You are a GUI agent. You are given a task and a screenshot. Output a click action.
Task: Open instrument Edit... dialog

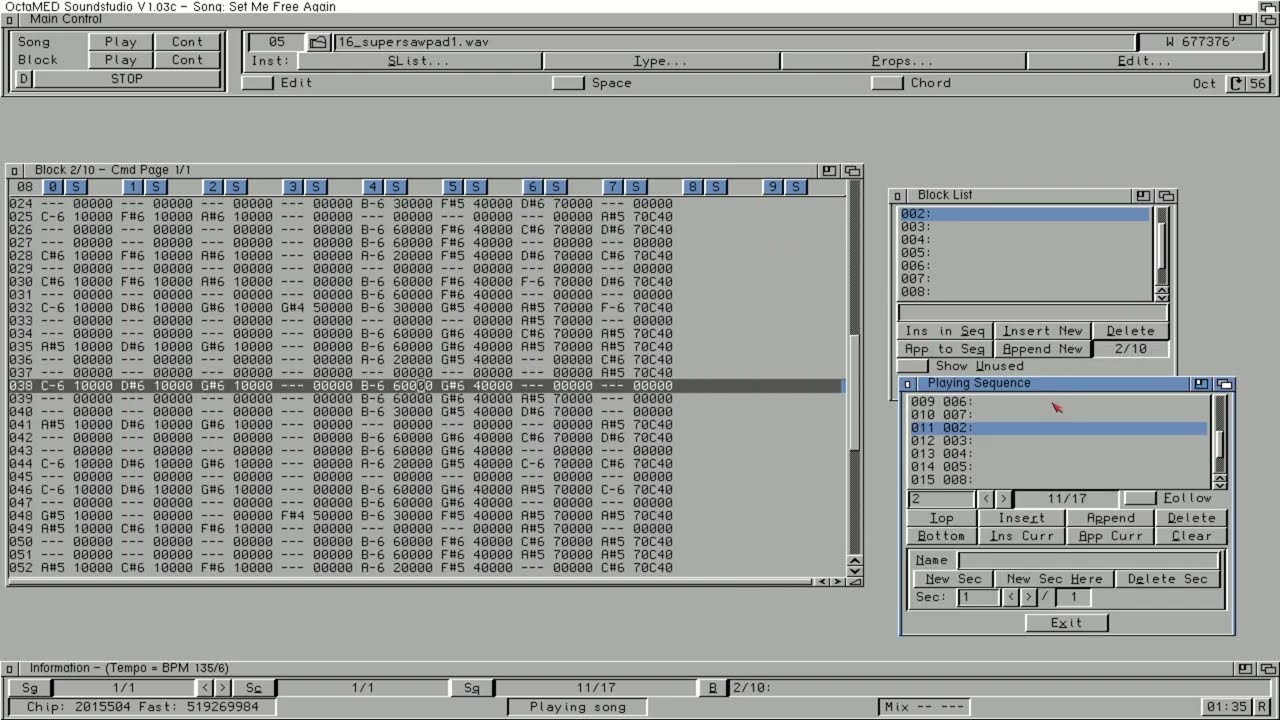click(x=1146, y=61)
